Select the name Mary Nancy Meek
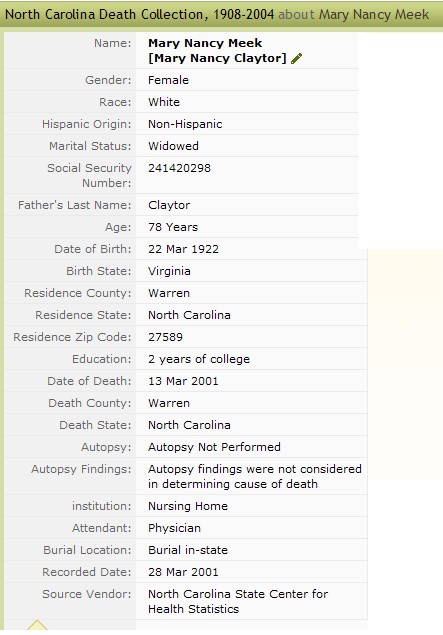Viewport: 443px width, 635px height. tap(205, 43)
